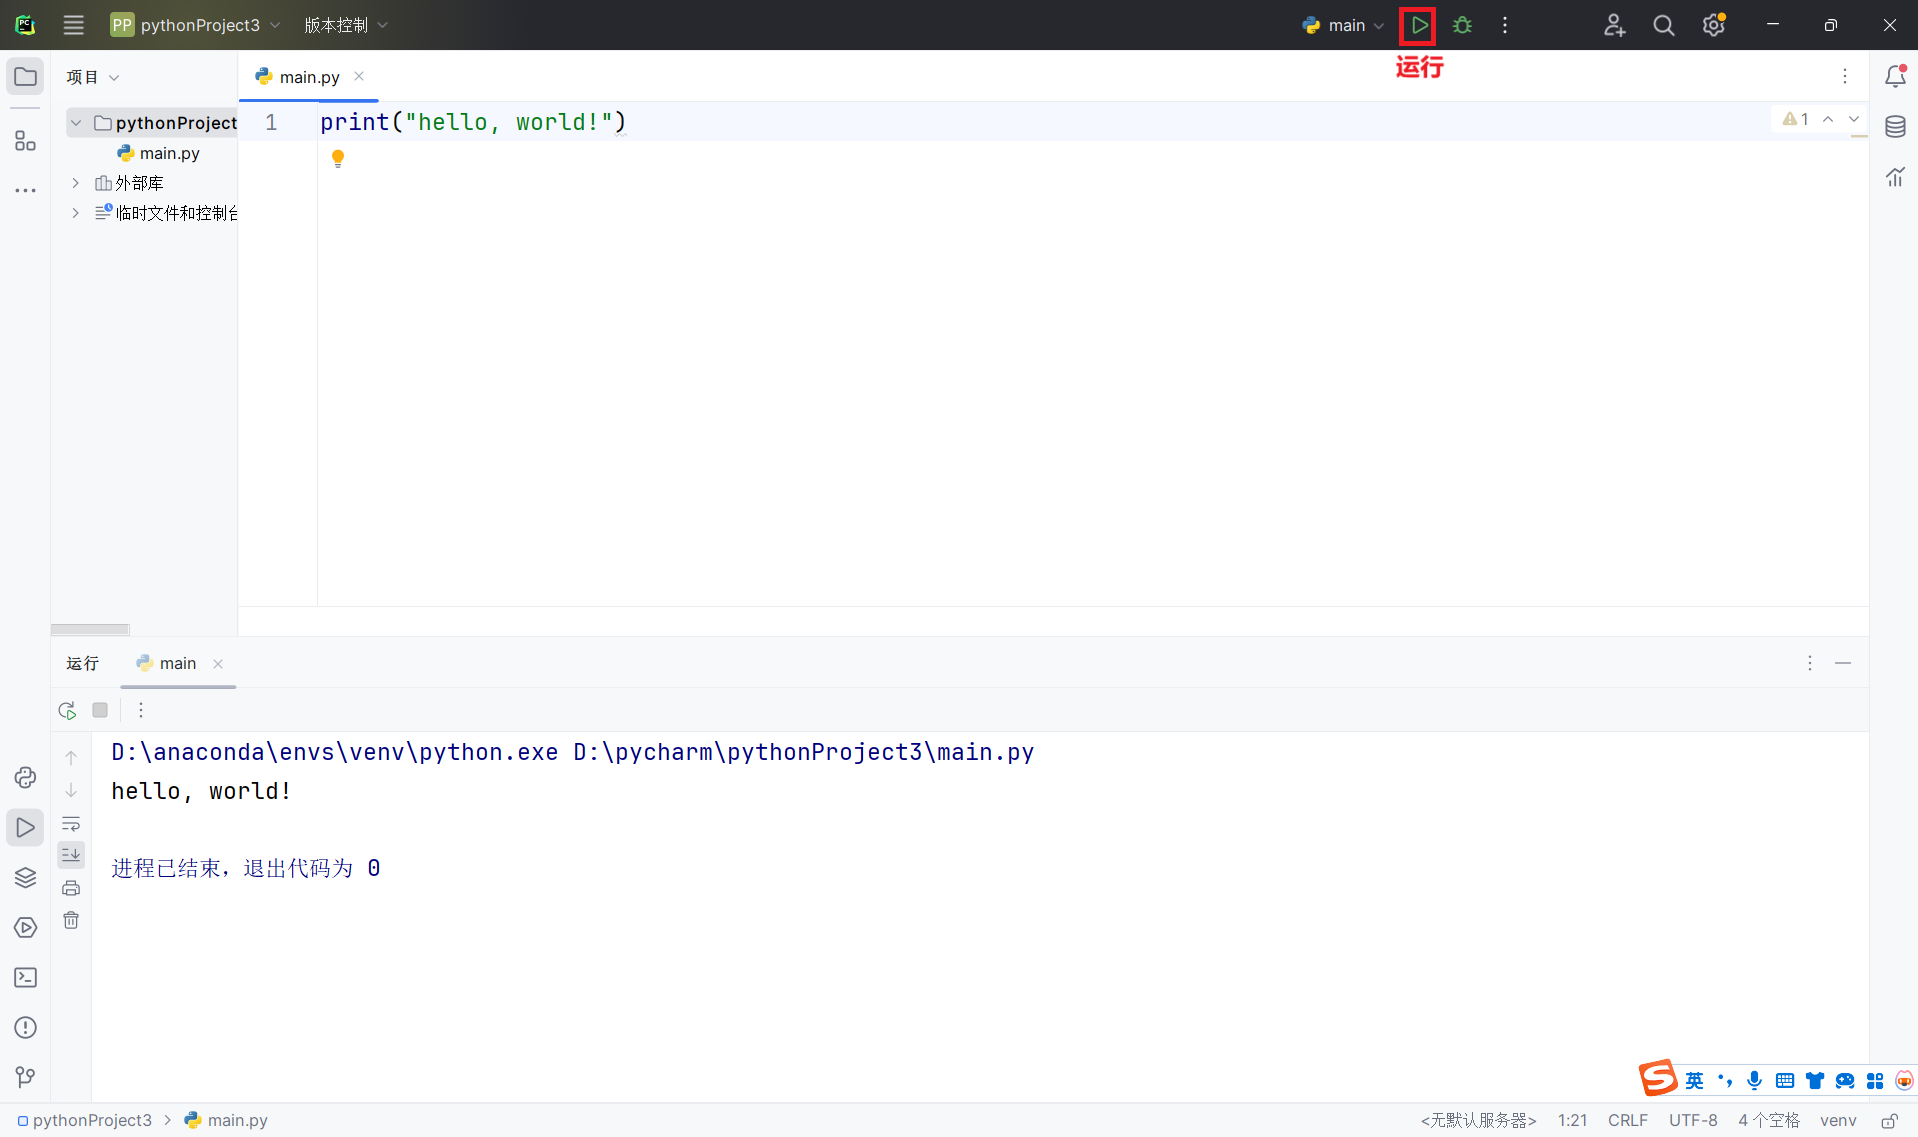Click the project tree horizontal scrollbar

(x=90, y=629)
